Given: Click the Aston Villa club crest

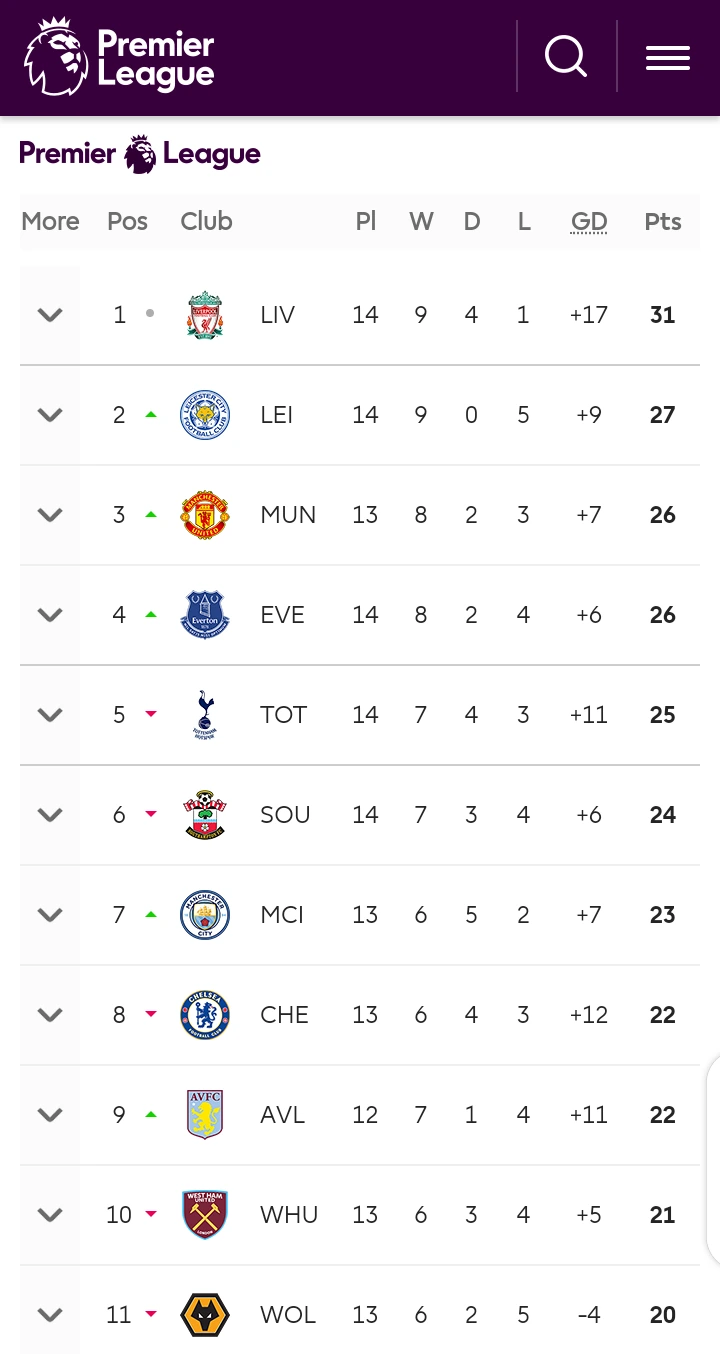Looking at the screenshot, I should click(x=205, y=1115).
